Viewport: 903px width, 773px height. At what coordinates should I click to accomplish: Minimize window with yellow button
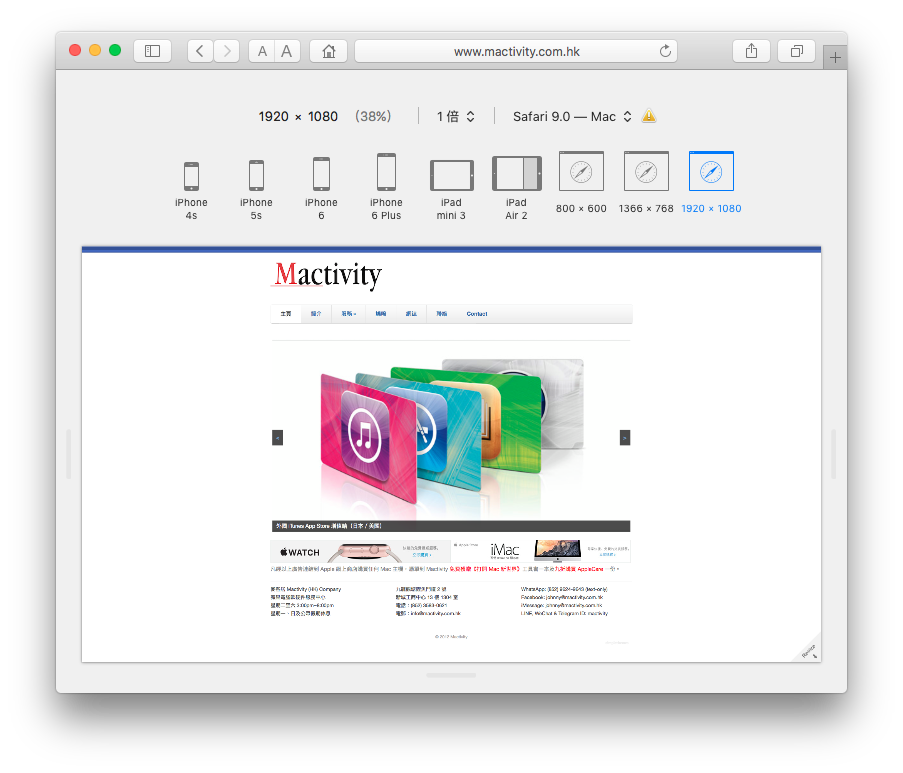click(x=95, y=50)
